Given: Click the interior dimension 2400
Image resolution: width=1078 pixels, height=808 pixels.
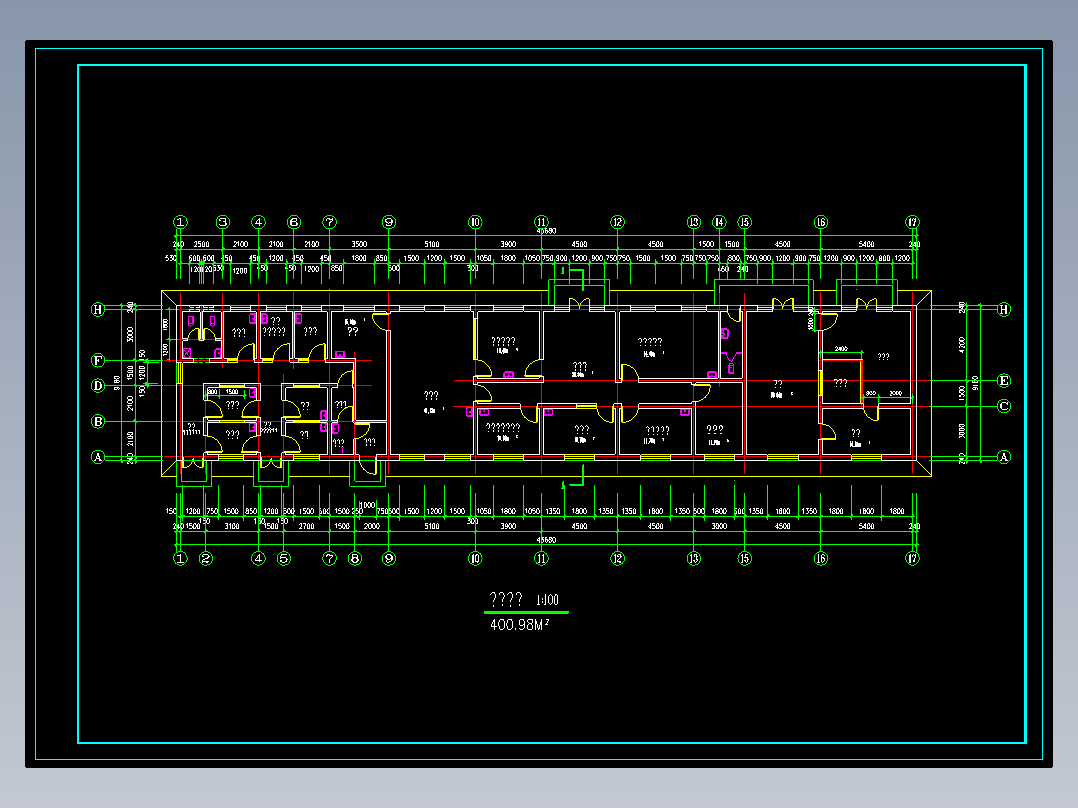Looking at the screenshot, I should tap(841, 349).
